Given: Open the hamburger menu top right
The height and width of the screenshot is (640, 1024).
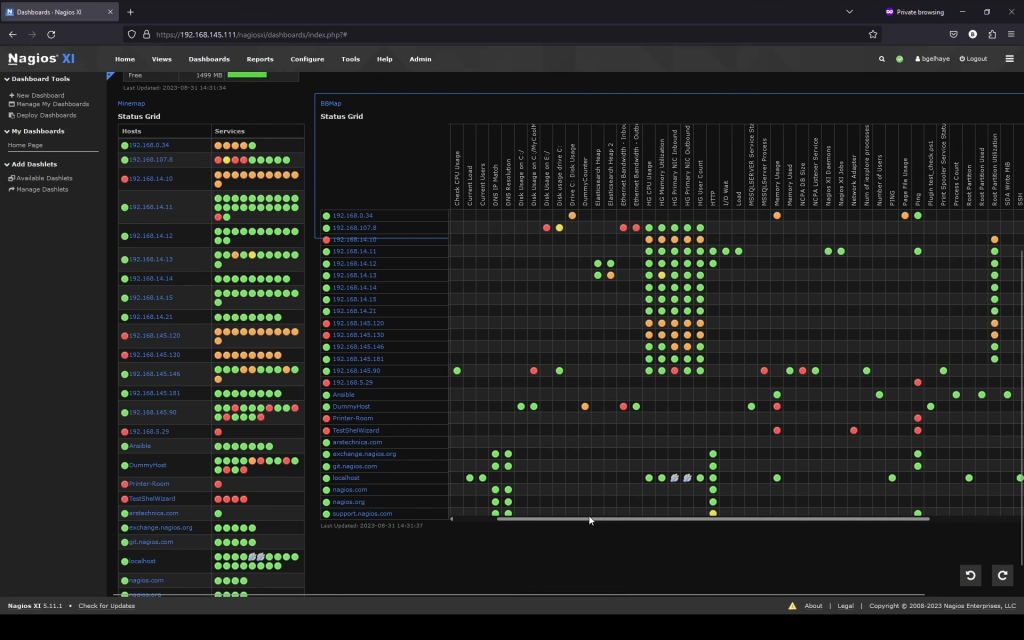Looking at the screenshot, I should click(x=1009, y=59).
